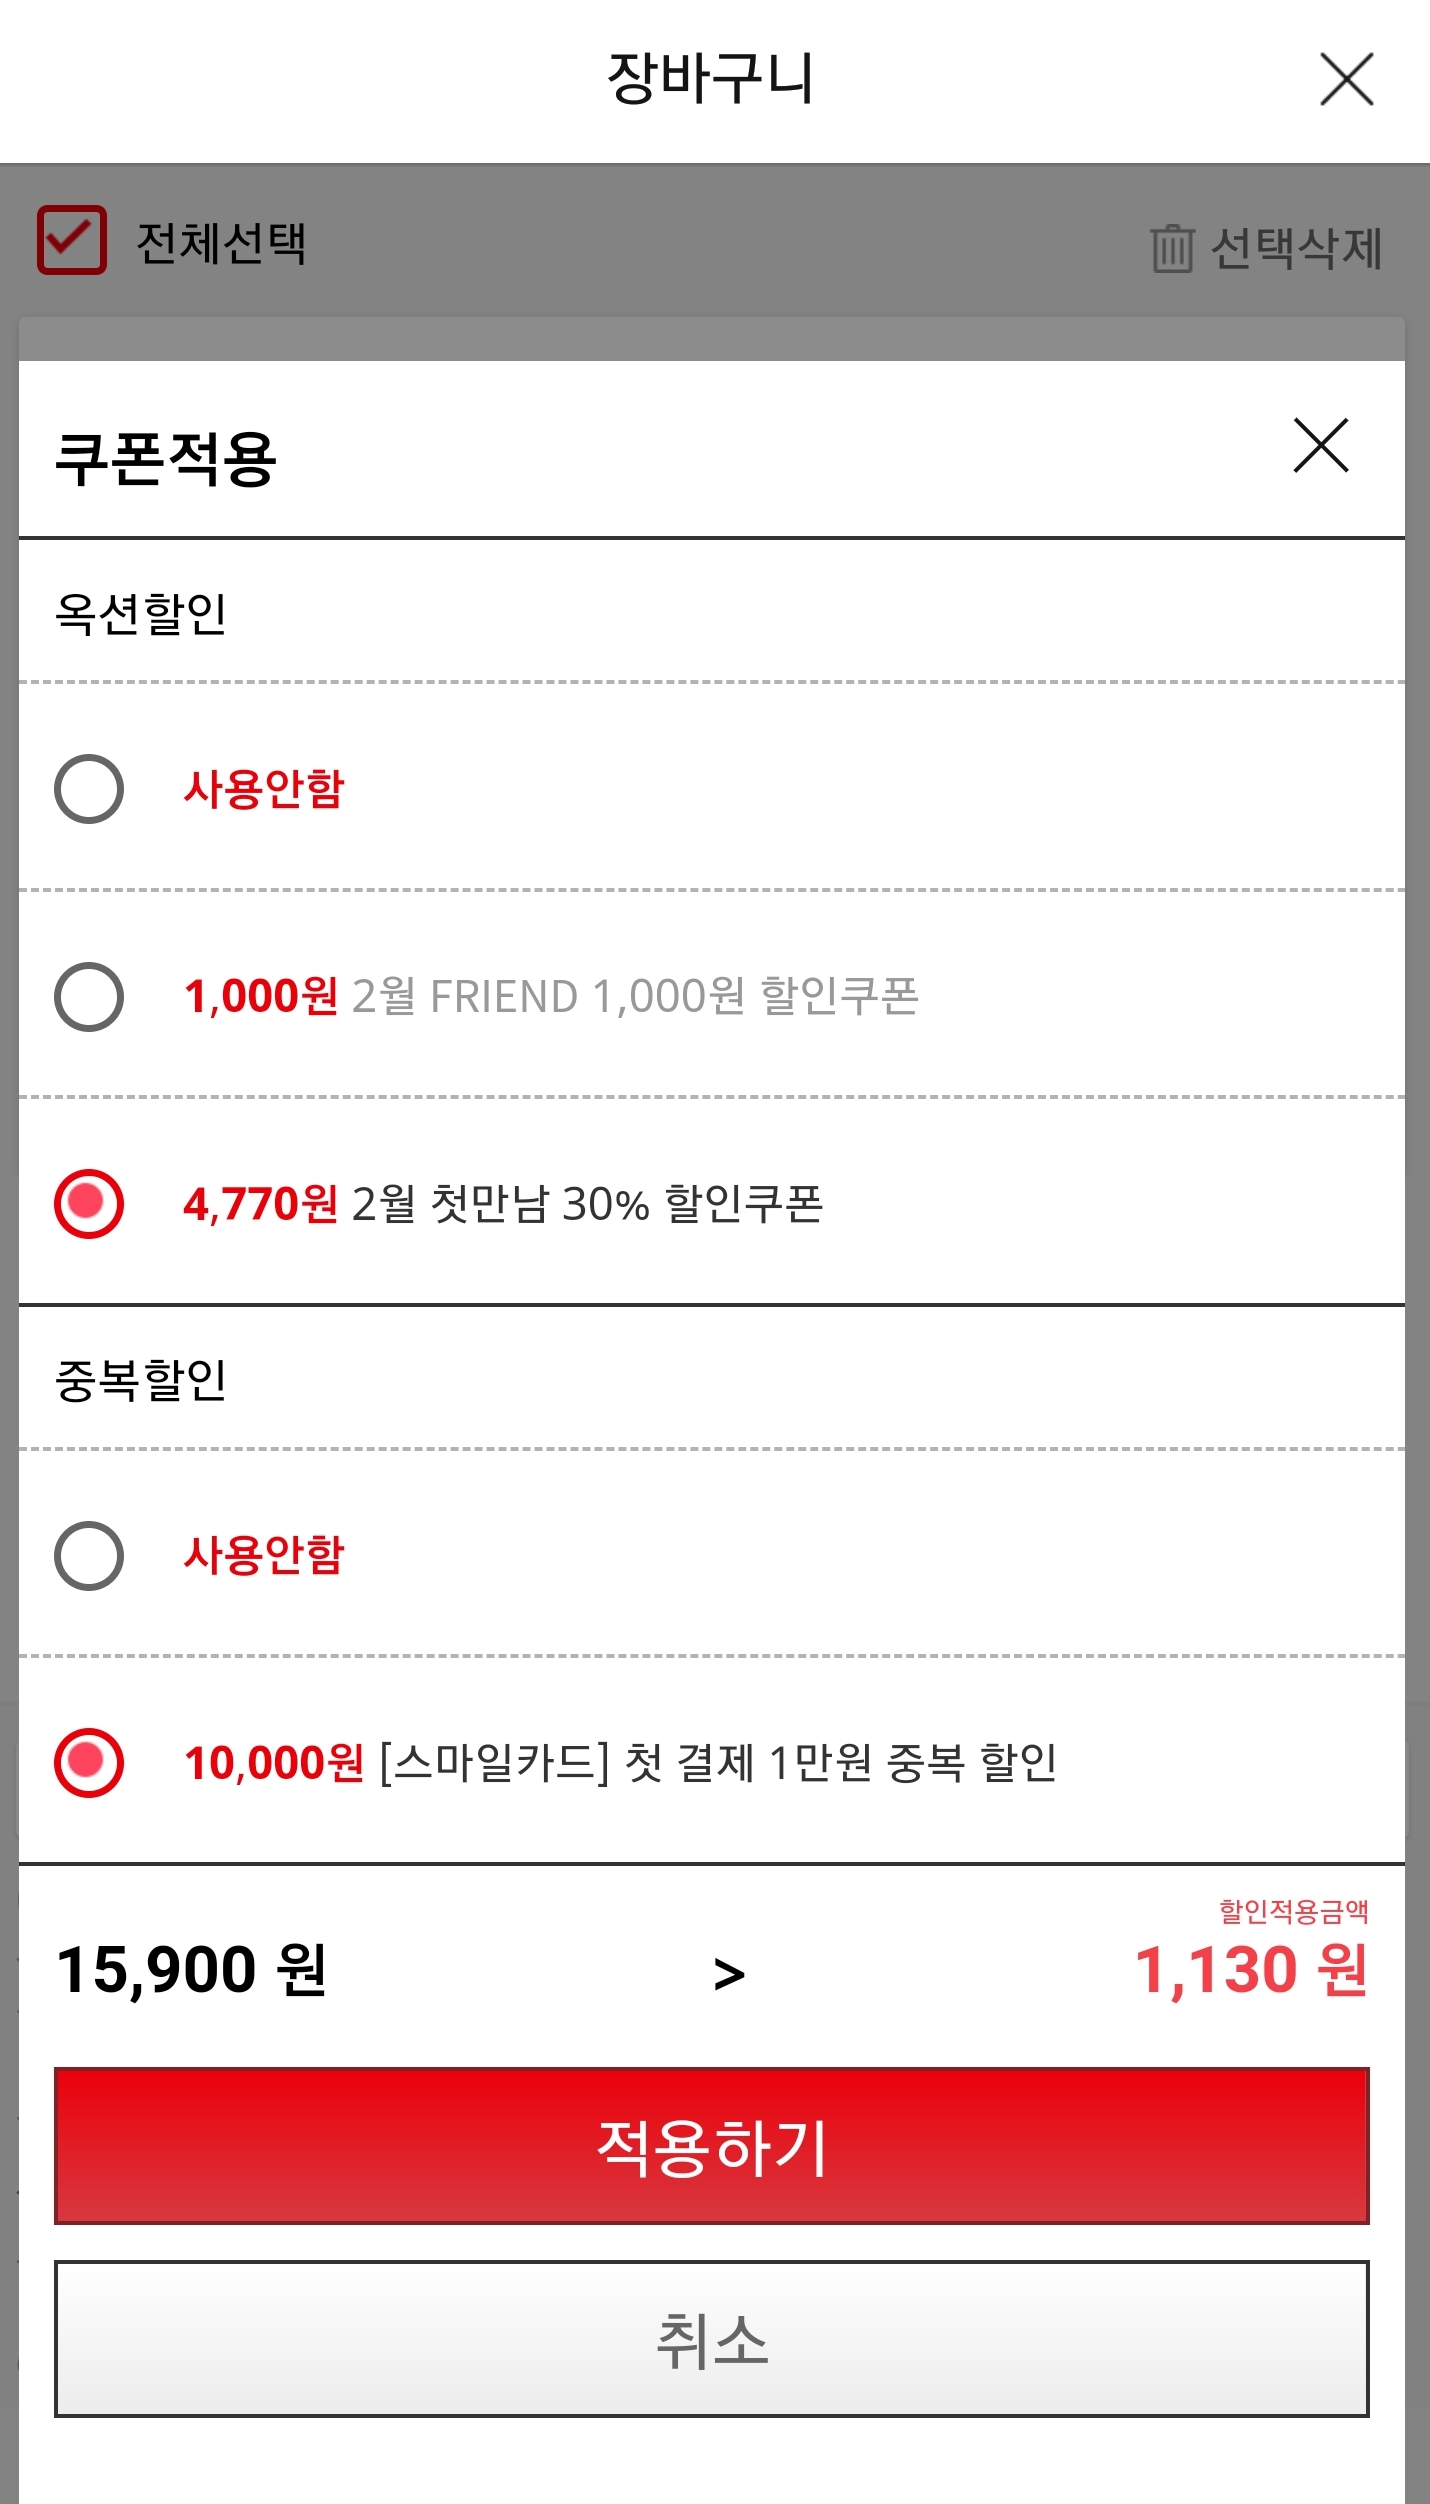The height and width of the screenshot is (2504, 1430).
Task: Click the 중복할인 section header
Action: point(141,1380)
